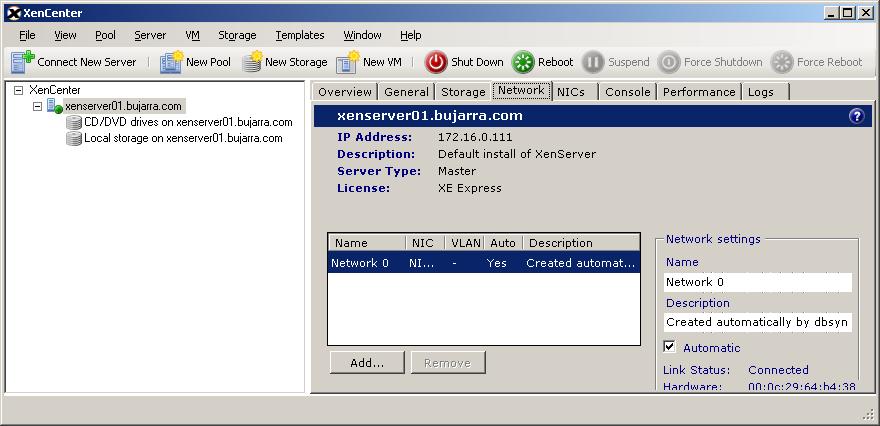The image size is (880, 426).
Task: Click the Force Shutdown icon
Action: click(668, 62)
